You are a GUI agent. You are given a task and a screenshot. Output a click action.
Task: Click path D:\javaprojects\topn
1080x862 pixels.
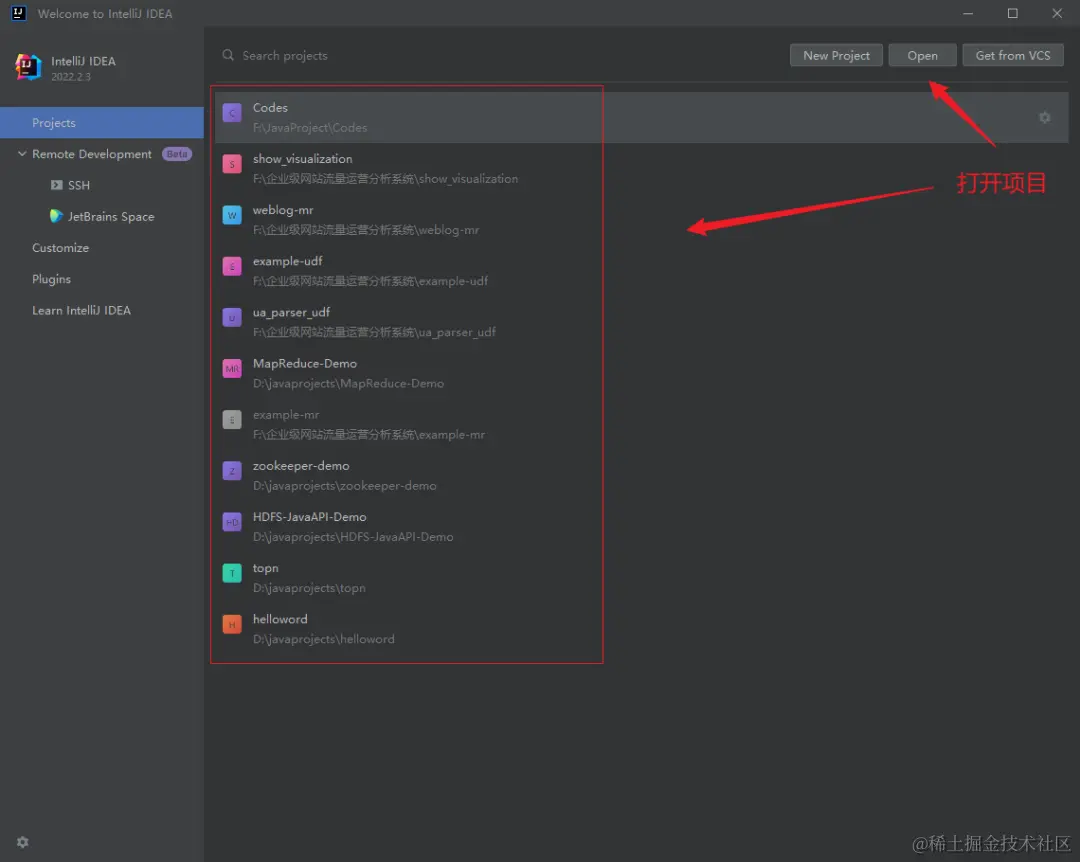309,588
